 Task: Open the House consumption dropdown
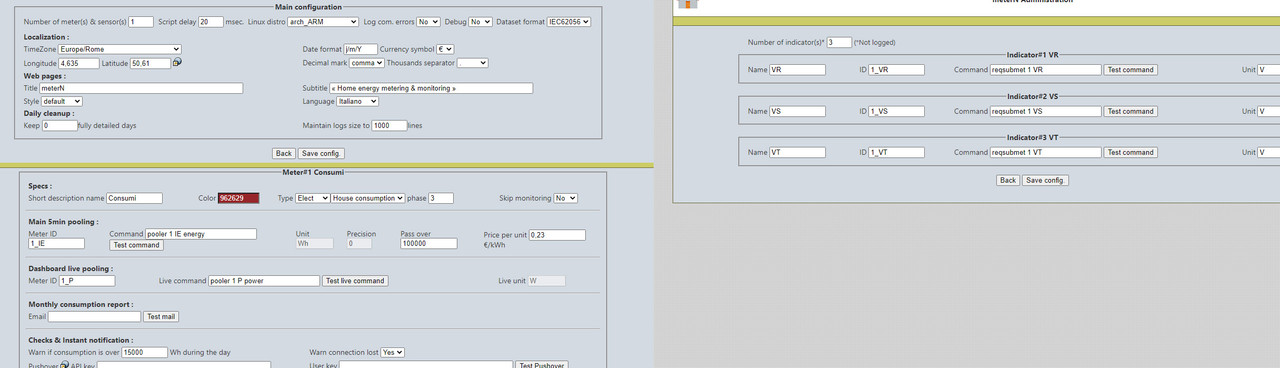(368, 198)
